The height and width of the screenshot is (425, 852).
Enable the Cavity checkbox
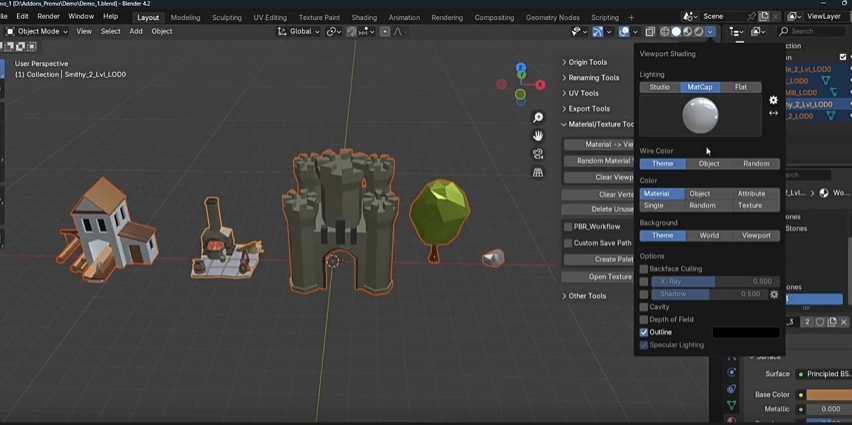(x=644, y=307)
